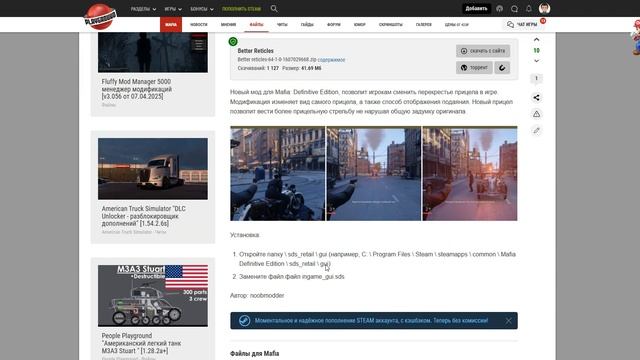The width and height of the screenshot is (640, 360).
Task: Click the Скачать с сайта download button
Action: pyautogui.click(x=483, y=51)
